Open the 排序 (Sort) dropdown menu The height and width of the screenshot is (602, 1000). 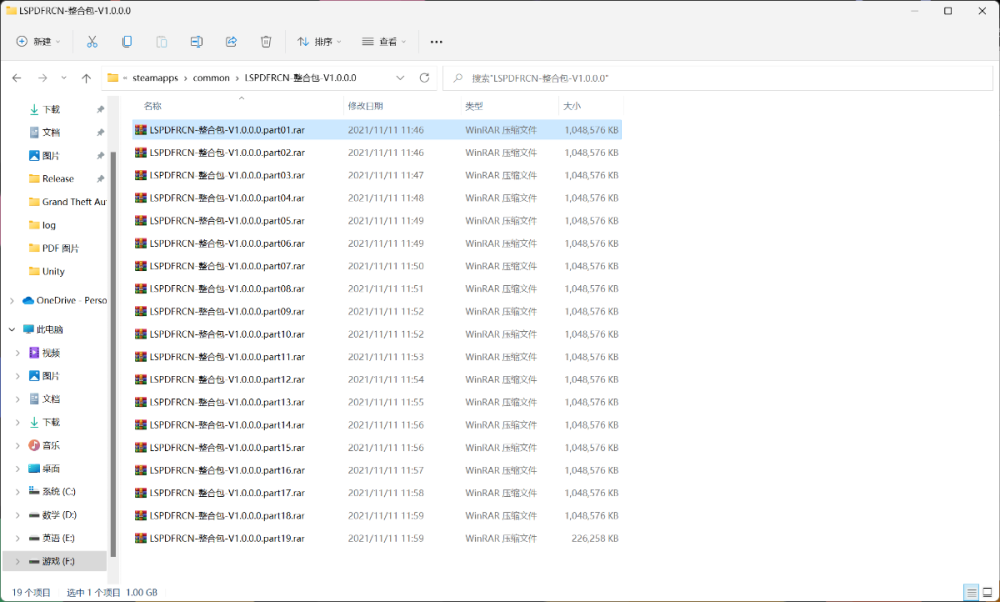coord(319,42)
